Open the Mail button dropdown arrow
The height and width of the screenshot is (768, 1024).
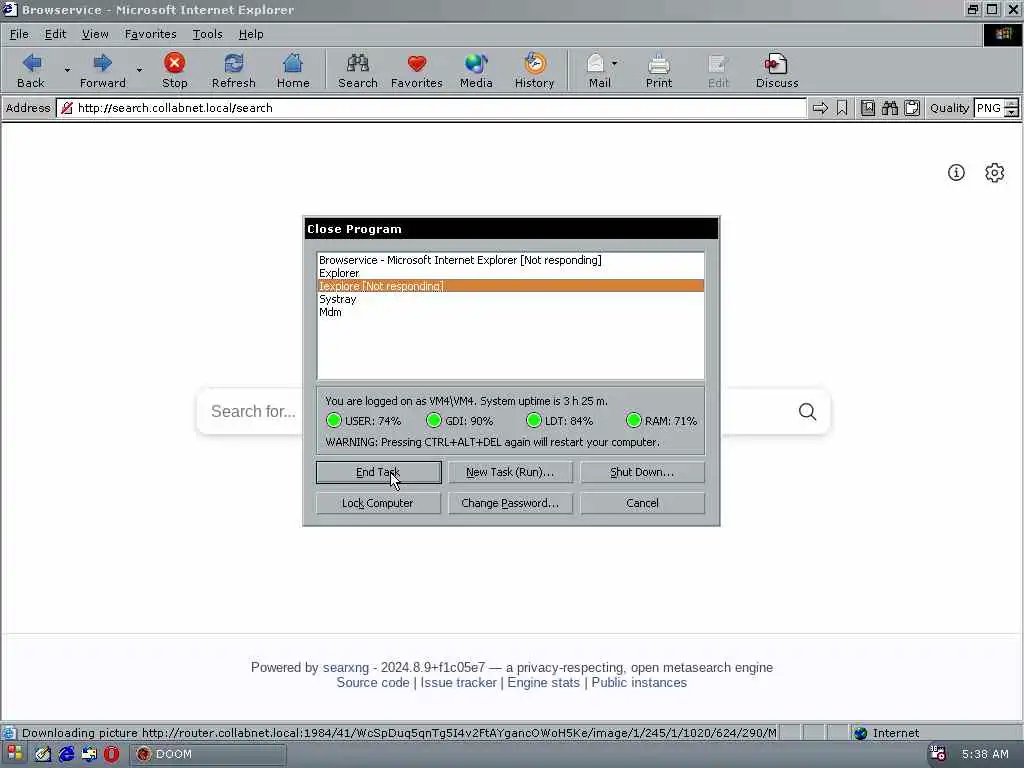click(614, 63)
